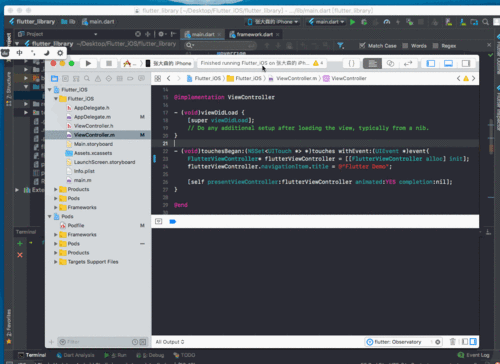Click the code snippets library braces button
This screenshot has height=364, width=500.
351,63
